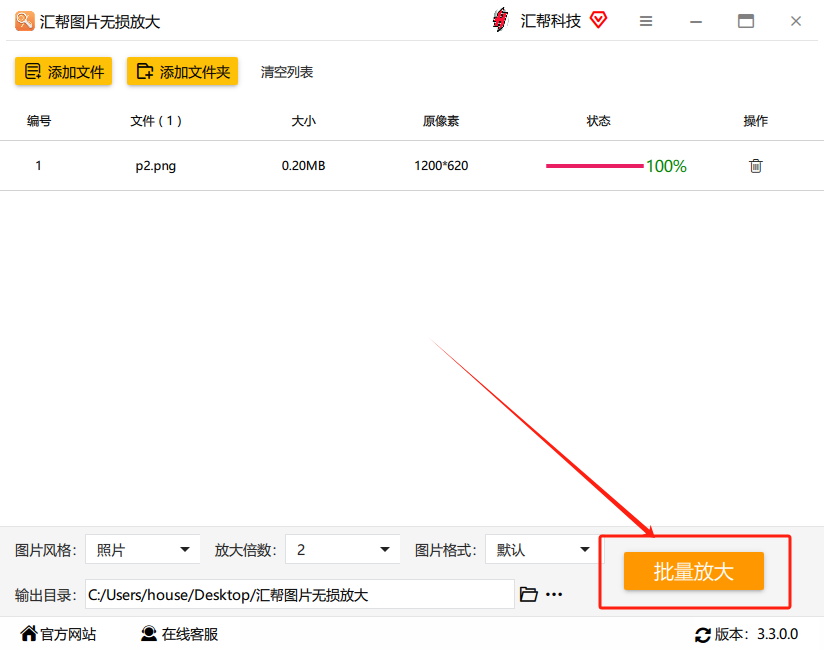The image size is (824, 650).
Task: Click the 操作 column header
Action: point(756,121)
